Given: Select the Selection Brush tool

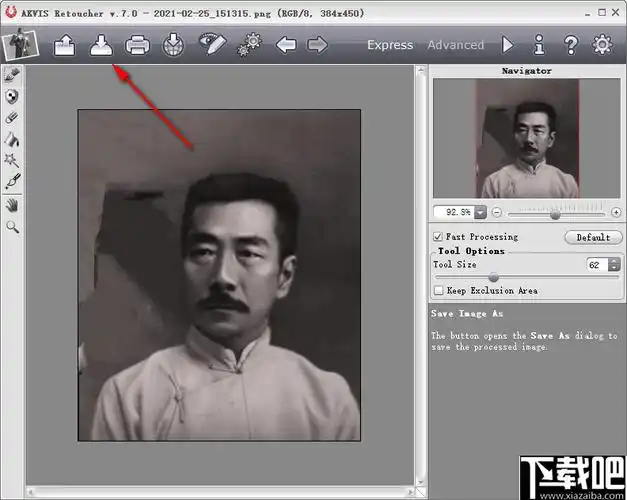Looking at the screenshot, I should pyautogui.click(x=12, y=75).
